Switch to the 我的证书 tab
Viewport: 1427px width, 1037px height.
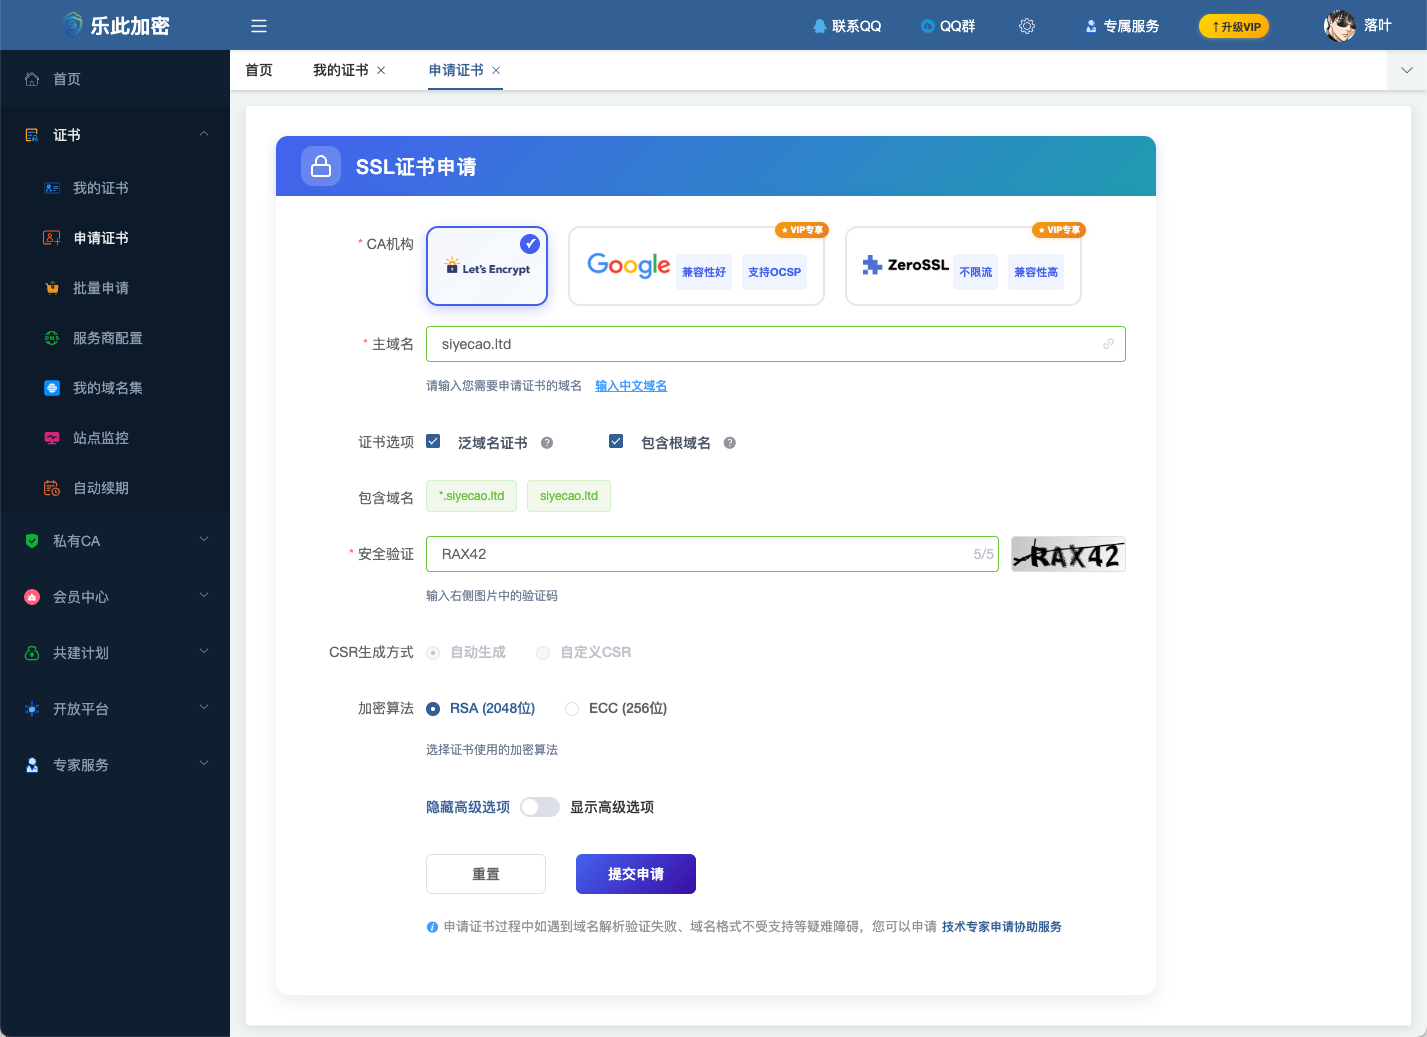point(340,70)
